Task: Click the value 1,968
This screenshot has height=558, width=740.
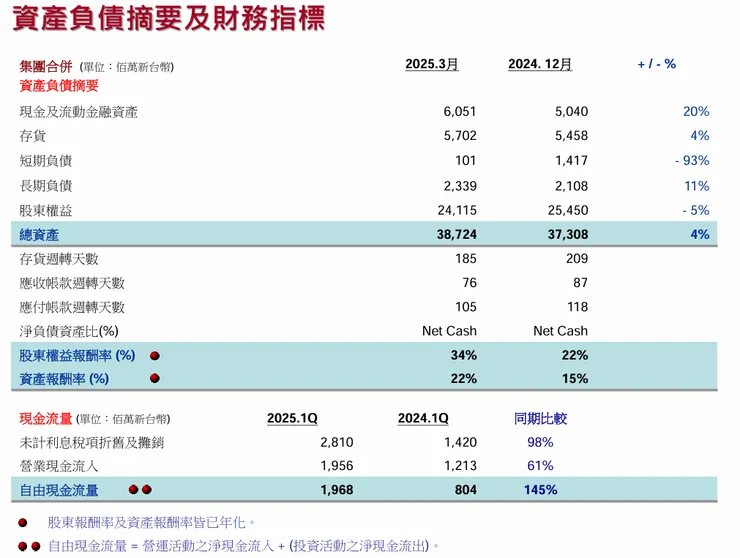Action: pyautogui.click(x=336, y=490)
